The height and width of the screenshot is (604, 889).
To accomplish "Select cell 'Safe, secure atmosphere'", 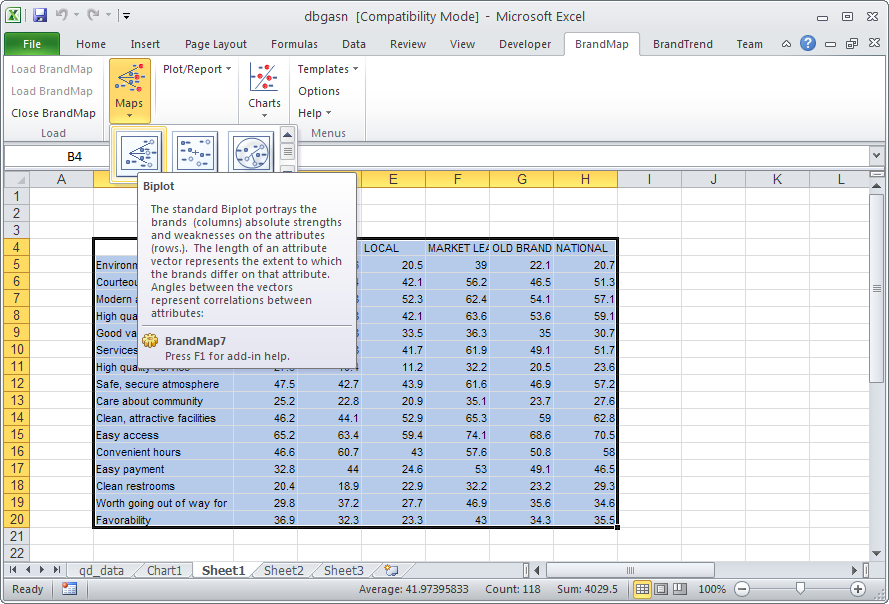I will (164, 384).
